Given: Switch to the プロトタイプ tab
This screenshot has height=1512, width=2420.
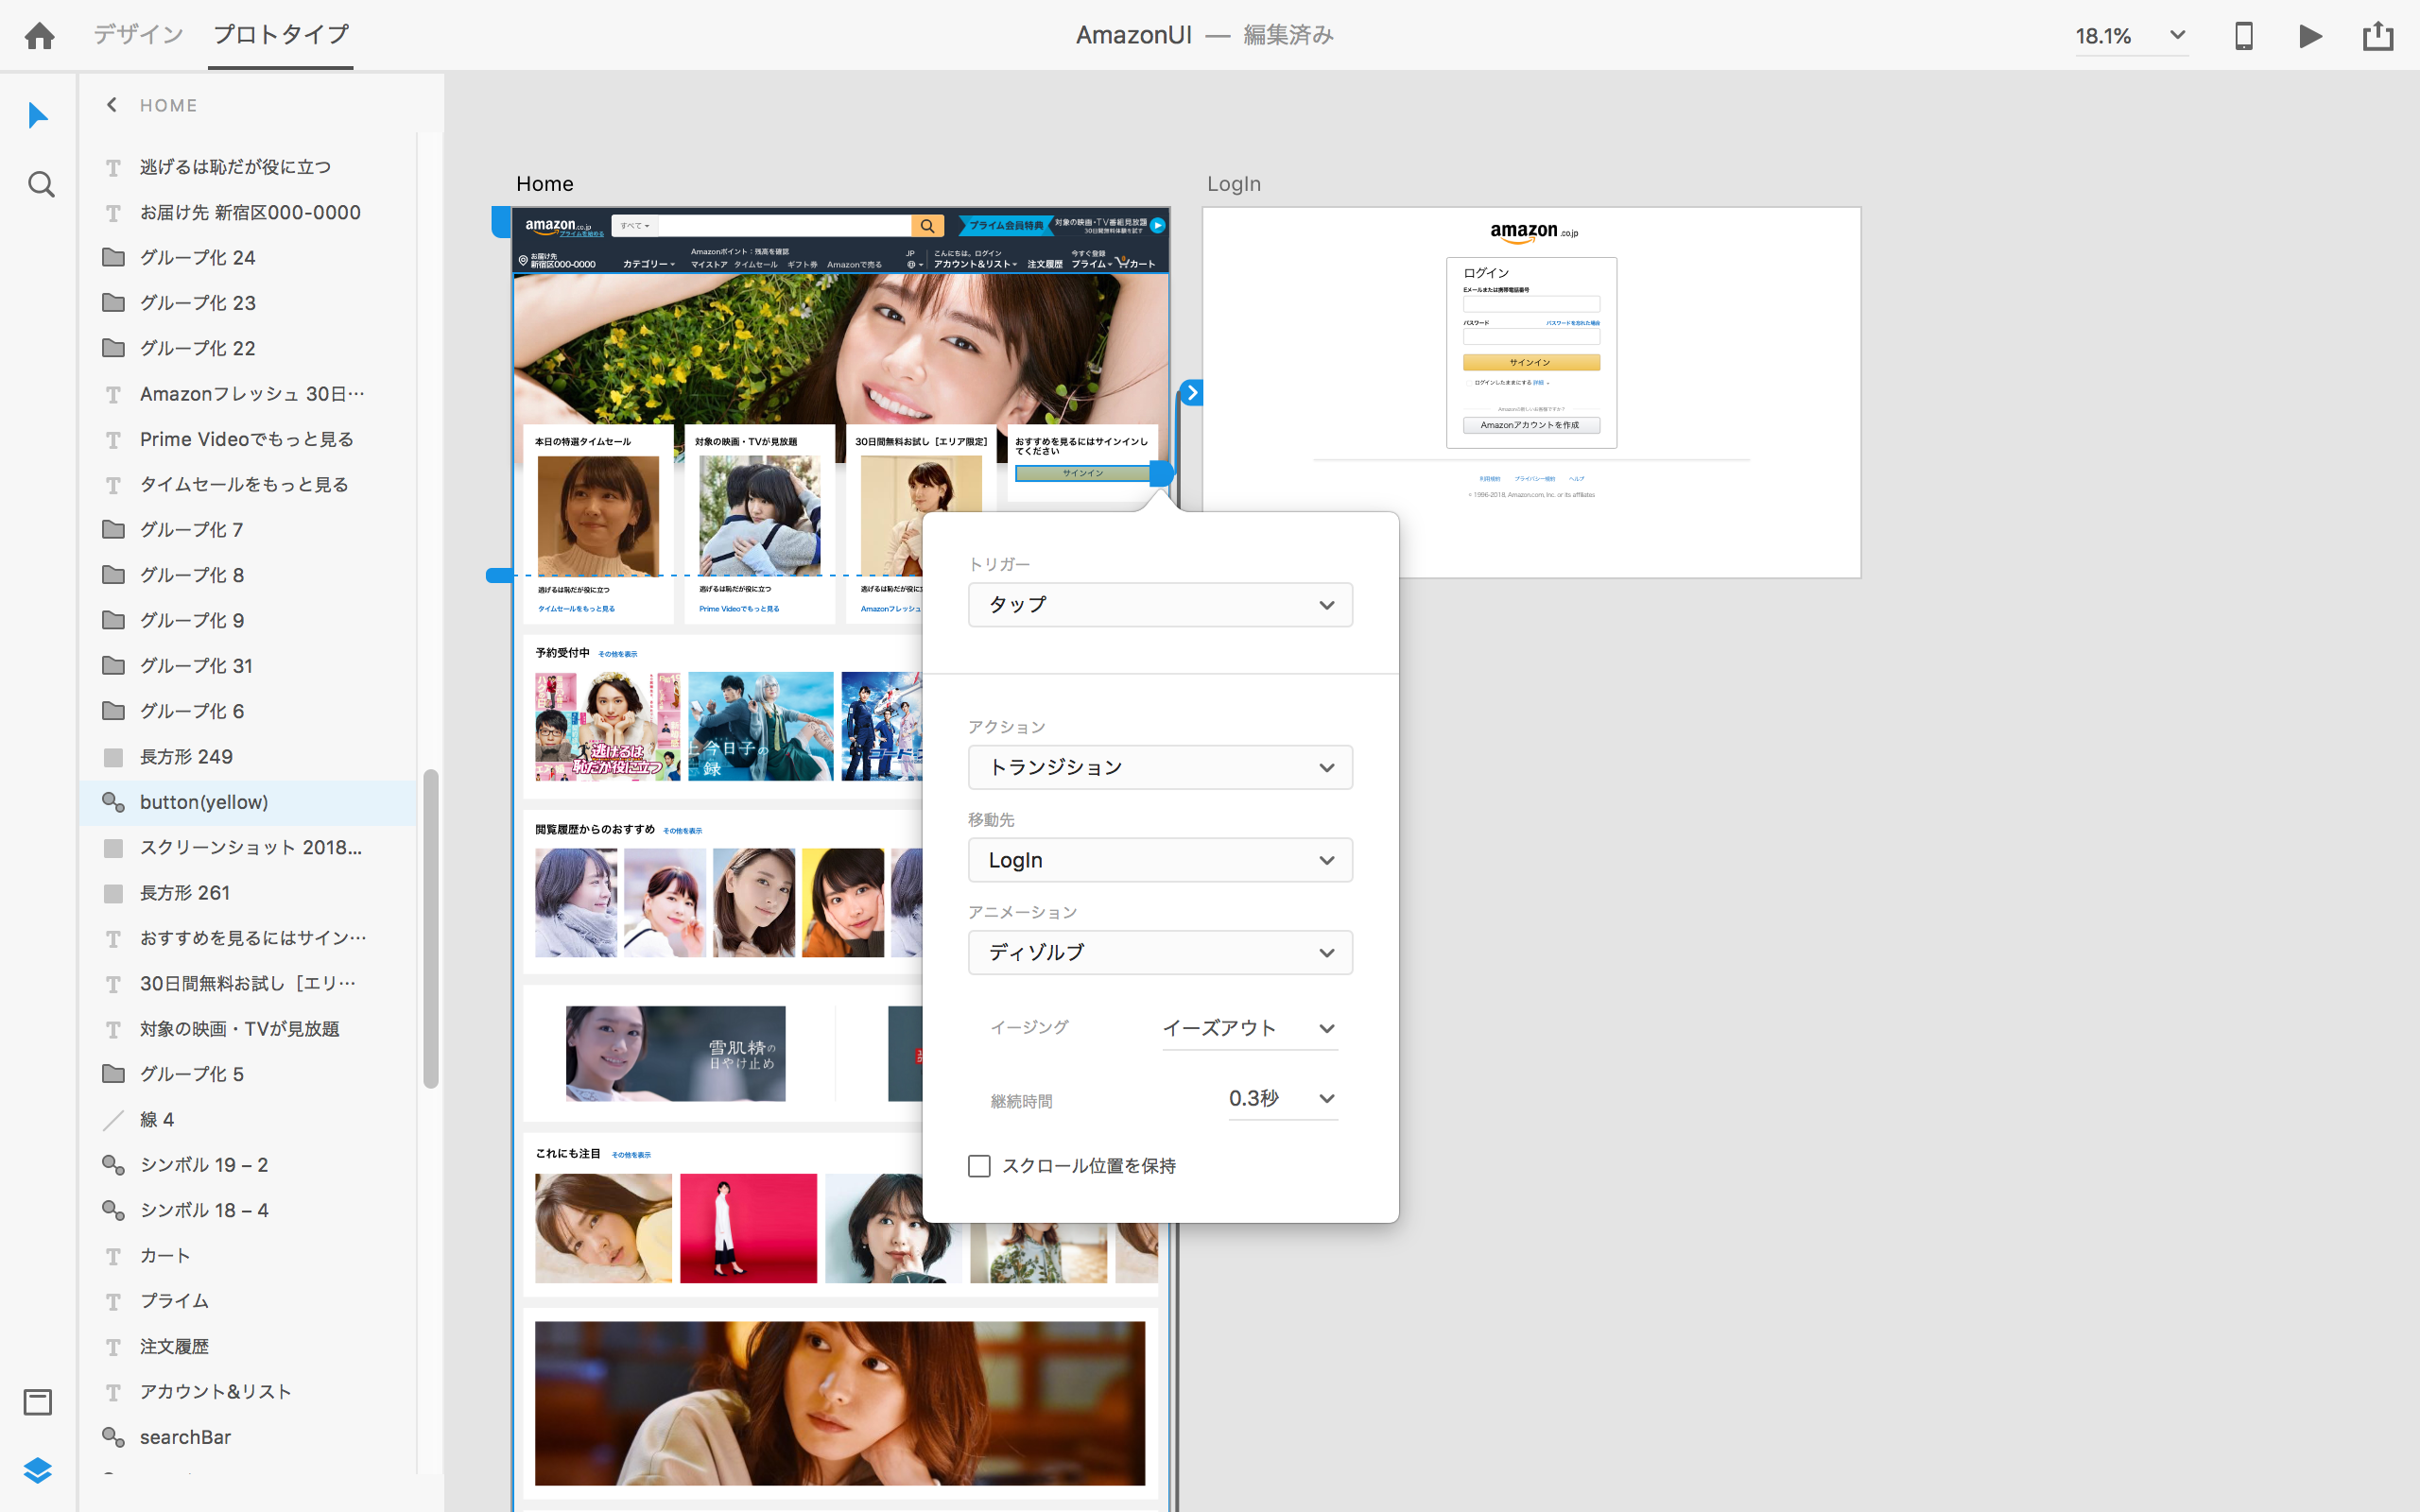Looking at the screenshot, I should (281, 35).
